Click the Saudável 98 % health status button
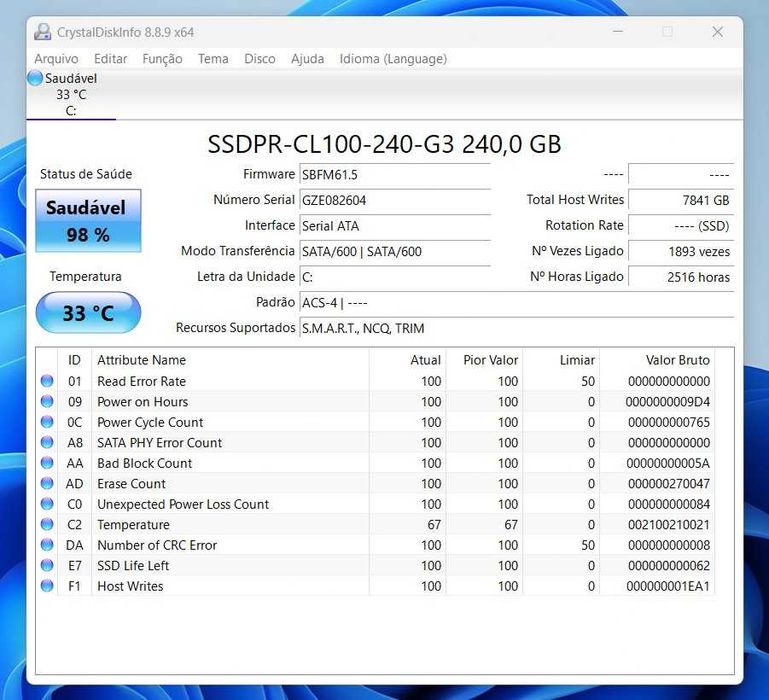 [88, 221]
